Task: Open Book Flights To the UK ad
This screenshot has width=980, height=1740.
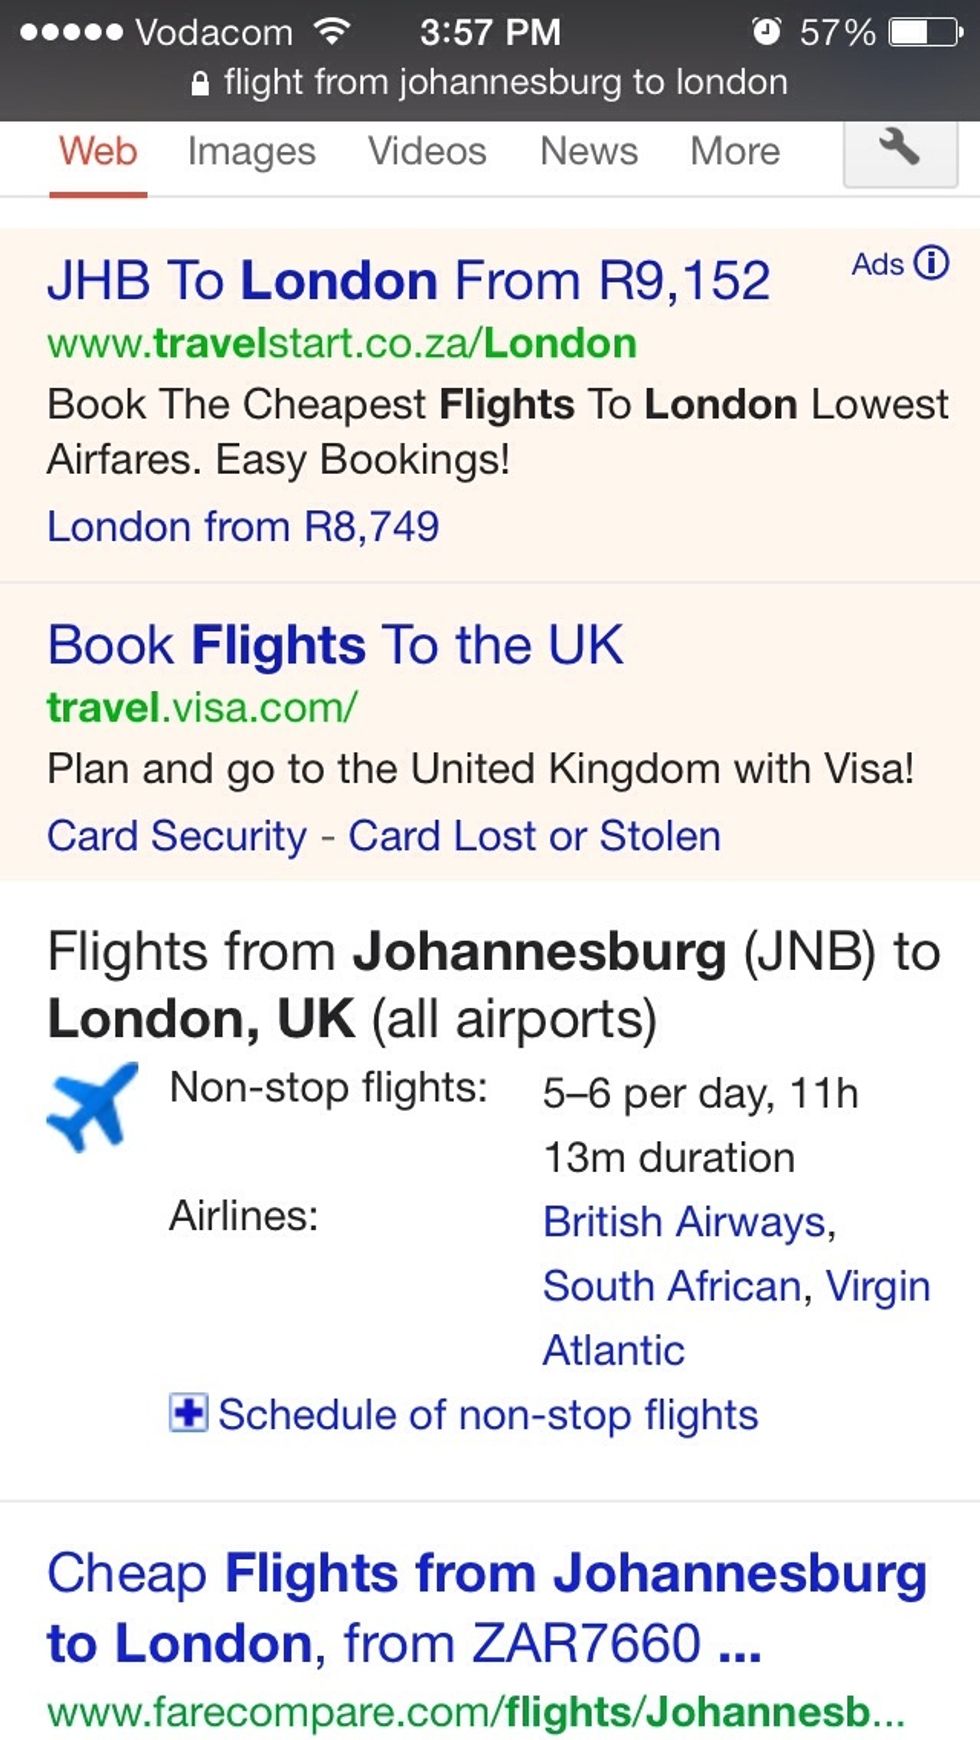Action: (335, 645)
